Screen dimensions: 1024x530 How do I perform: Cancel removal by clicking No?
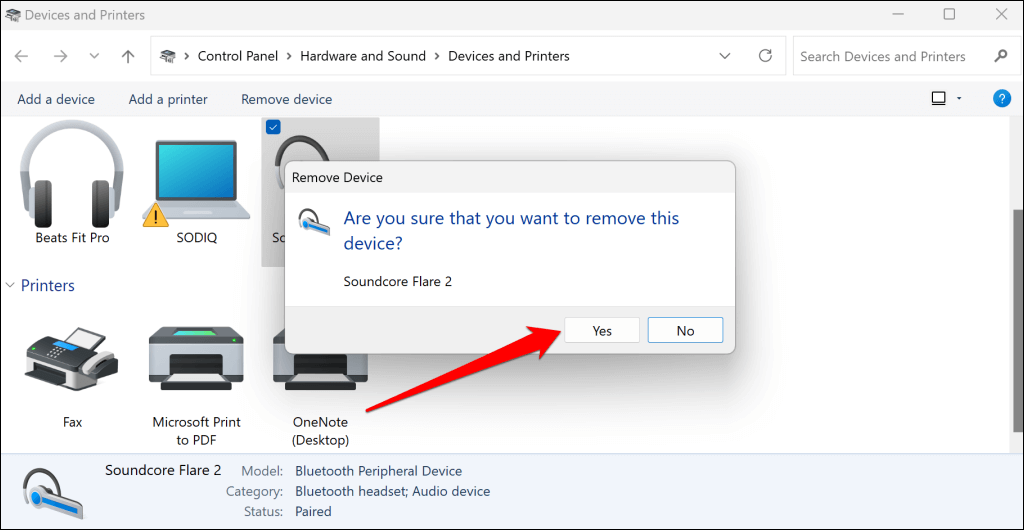coord(685,331)
